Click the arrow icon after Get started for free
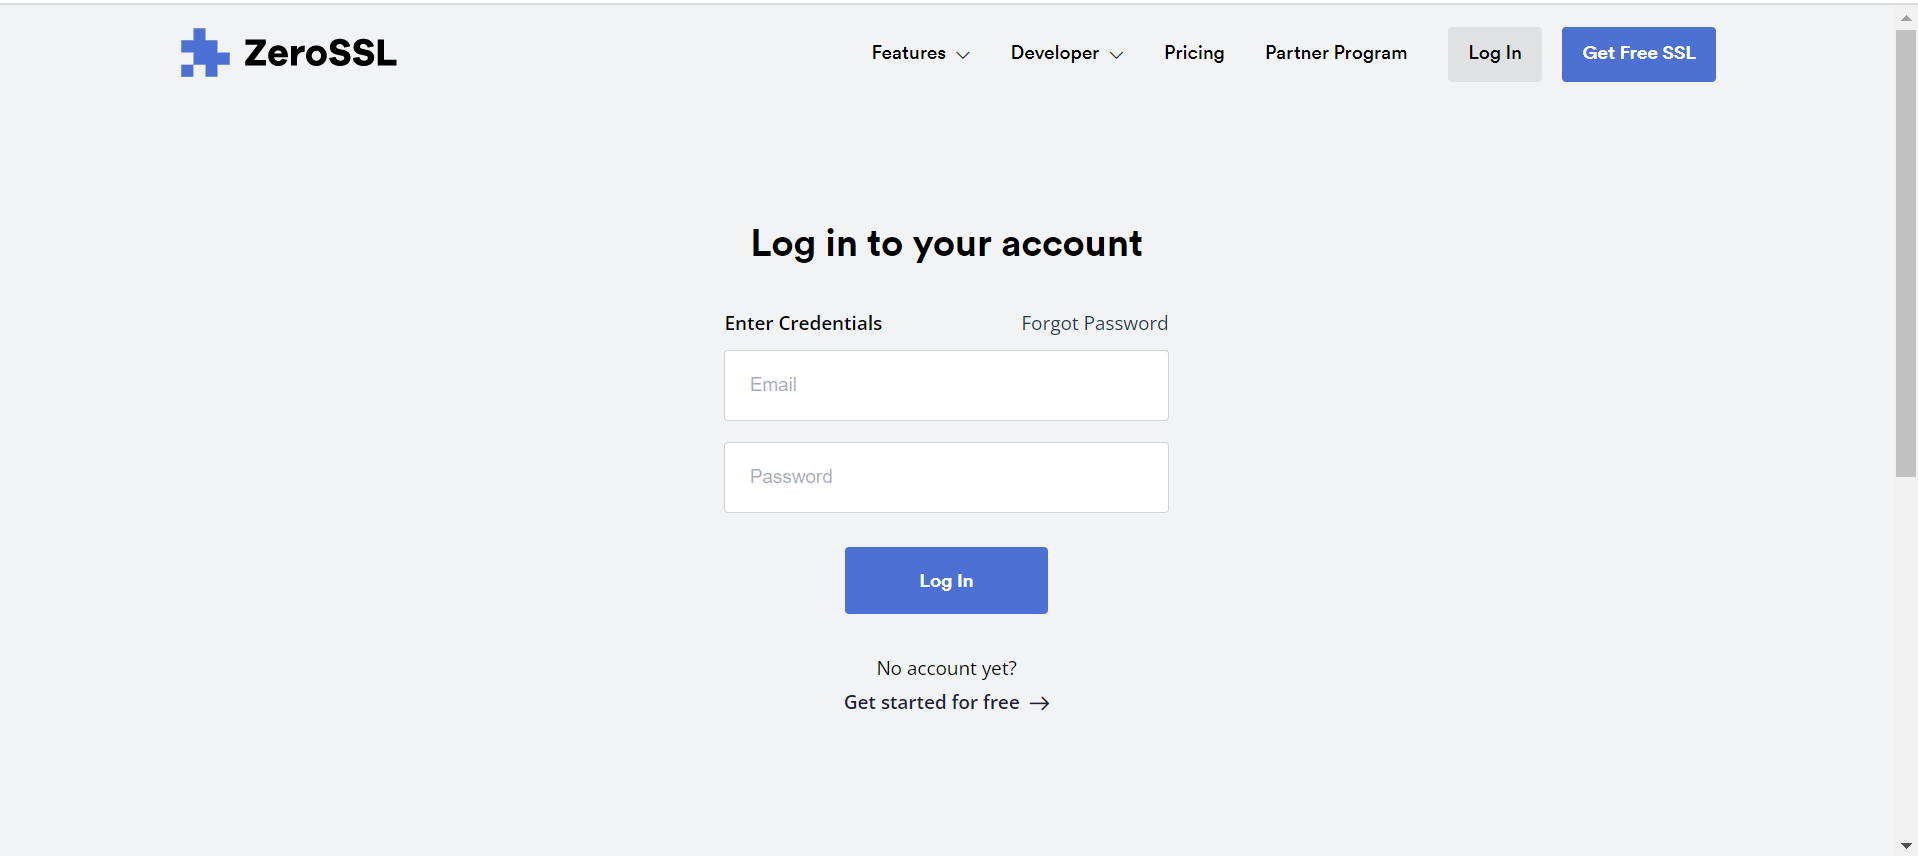1918x856 pixels. click(x=1040, y=703)
